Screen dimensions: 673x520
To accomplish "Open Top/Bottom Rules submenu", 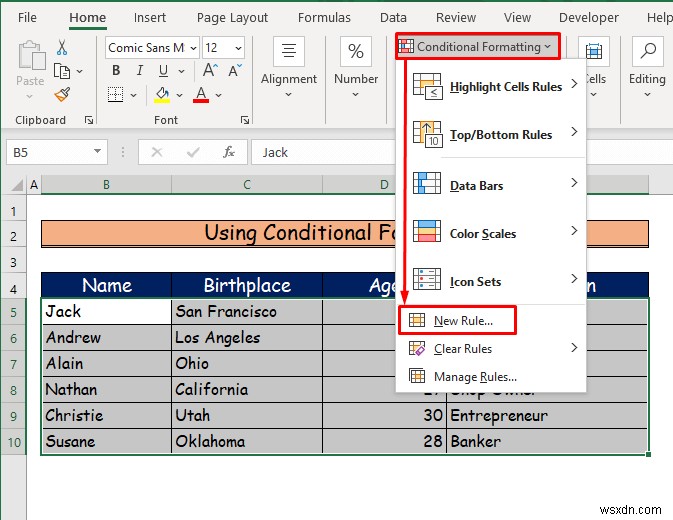I will 491,134.
